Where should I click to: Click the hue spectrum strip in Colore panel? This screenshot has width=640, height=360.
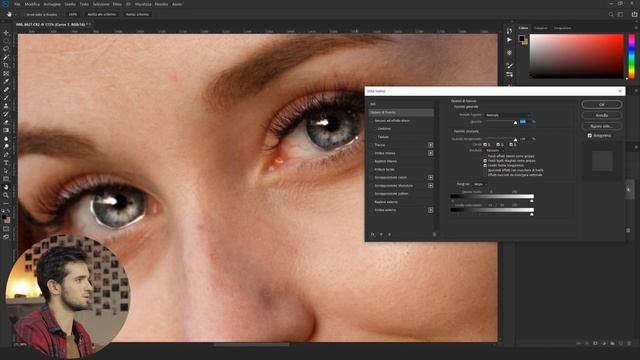pos(631,56)
